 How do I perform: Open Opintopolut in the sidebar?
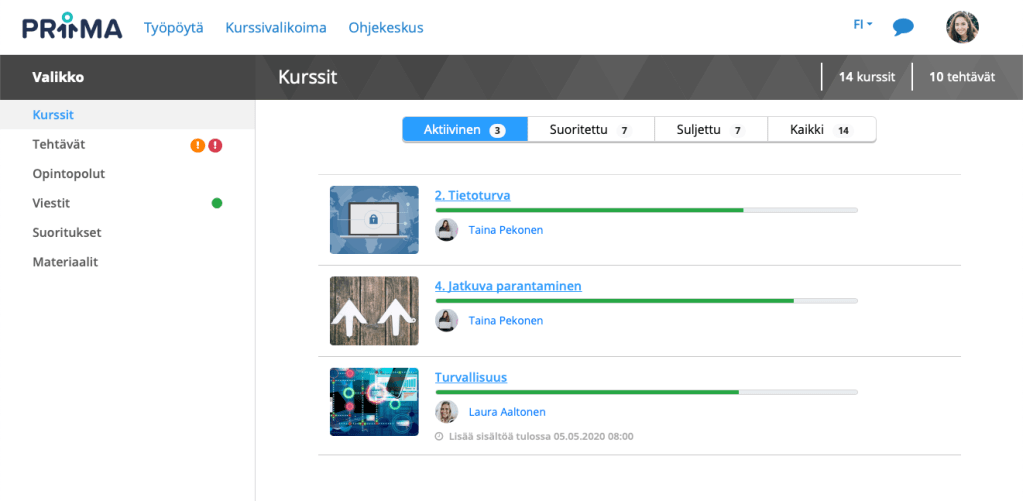69,174
